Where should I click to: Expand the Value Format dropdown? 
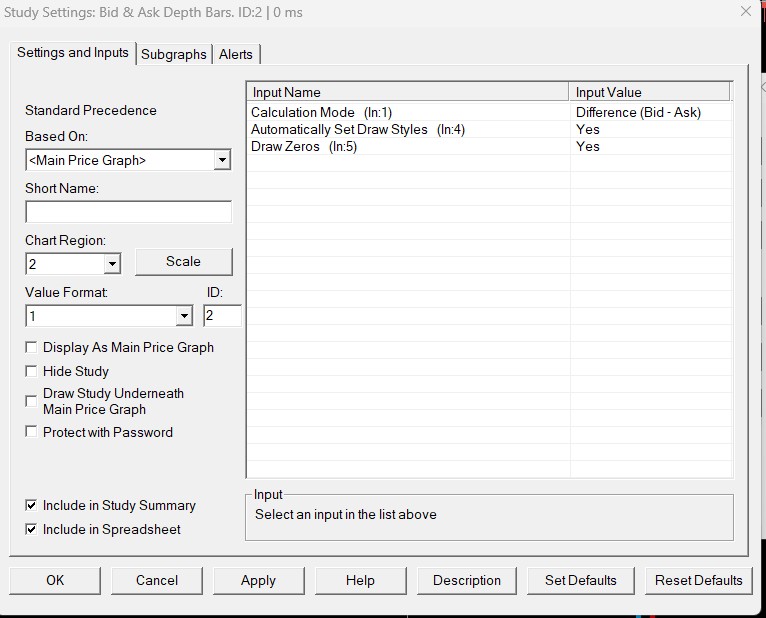pyautogui.click(x=183, y=316)
